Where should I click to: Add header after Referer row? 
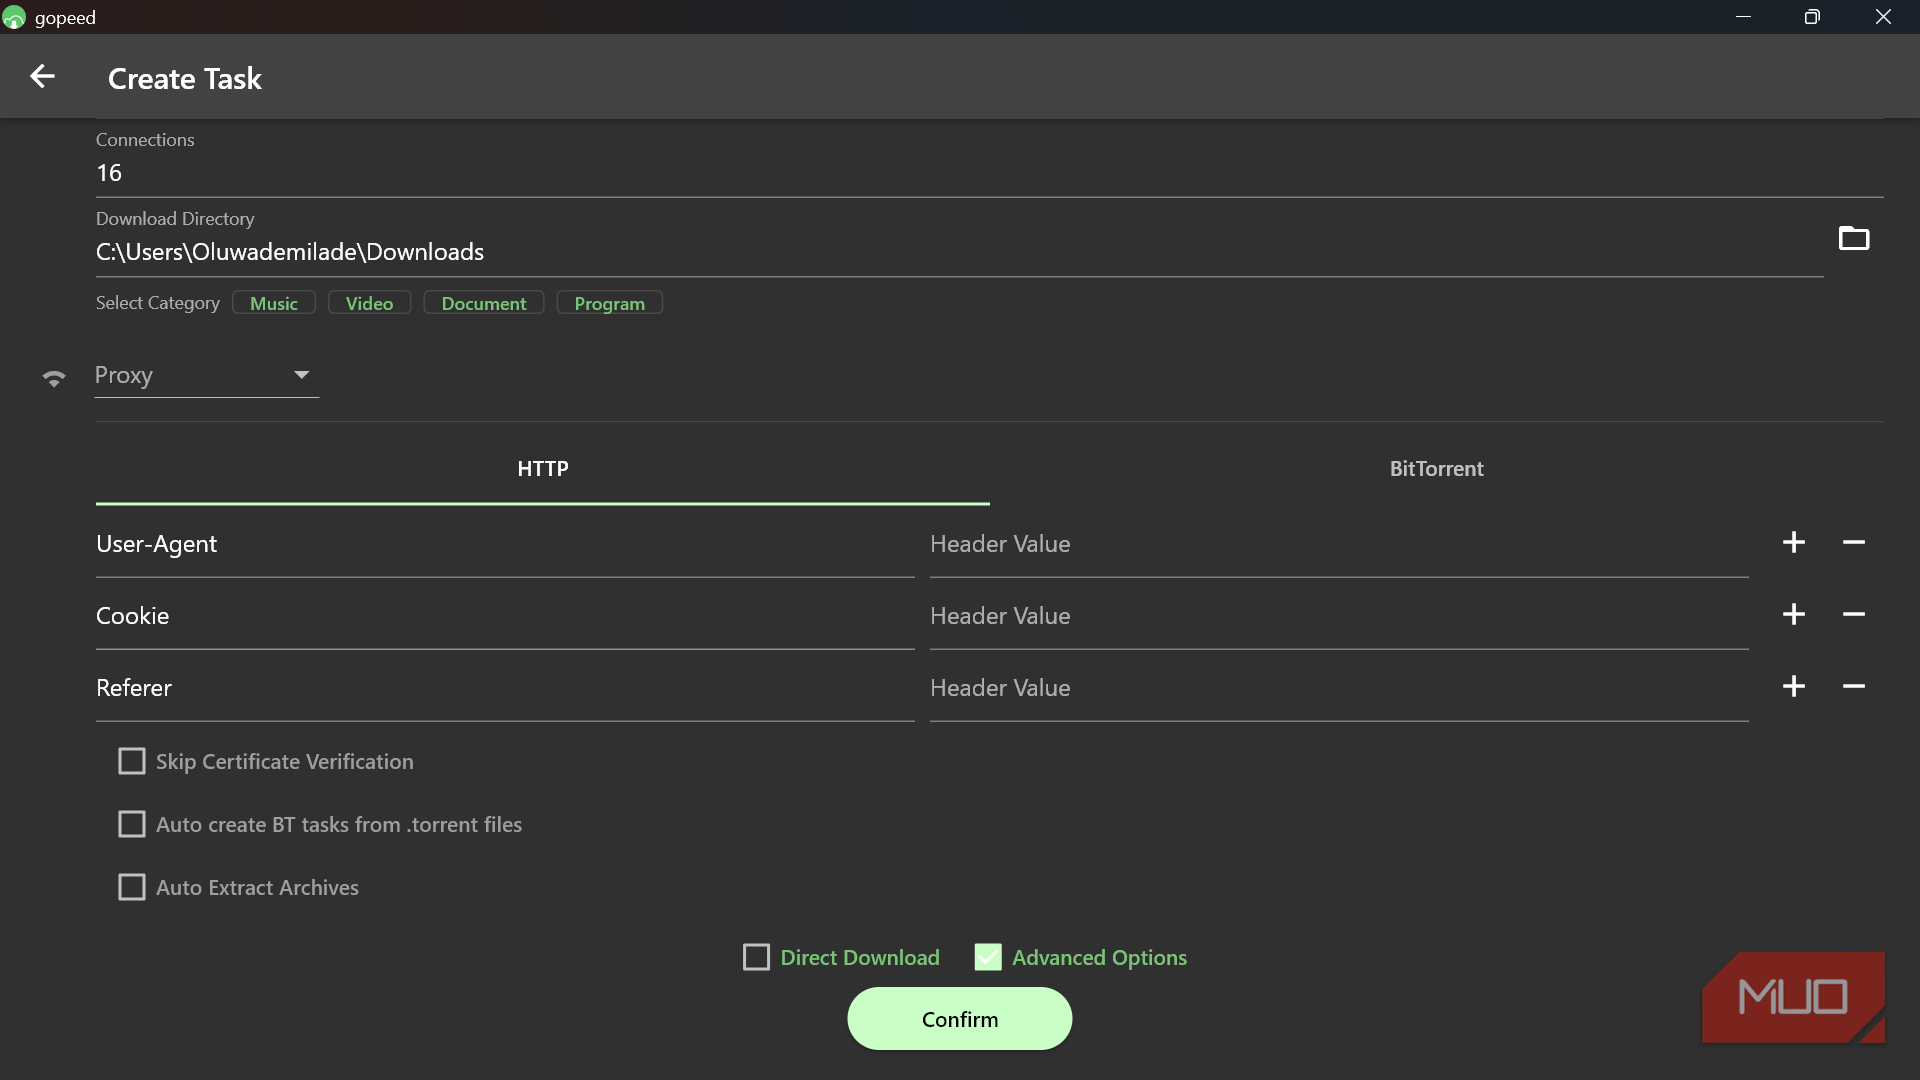1794,686
